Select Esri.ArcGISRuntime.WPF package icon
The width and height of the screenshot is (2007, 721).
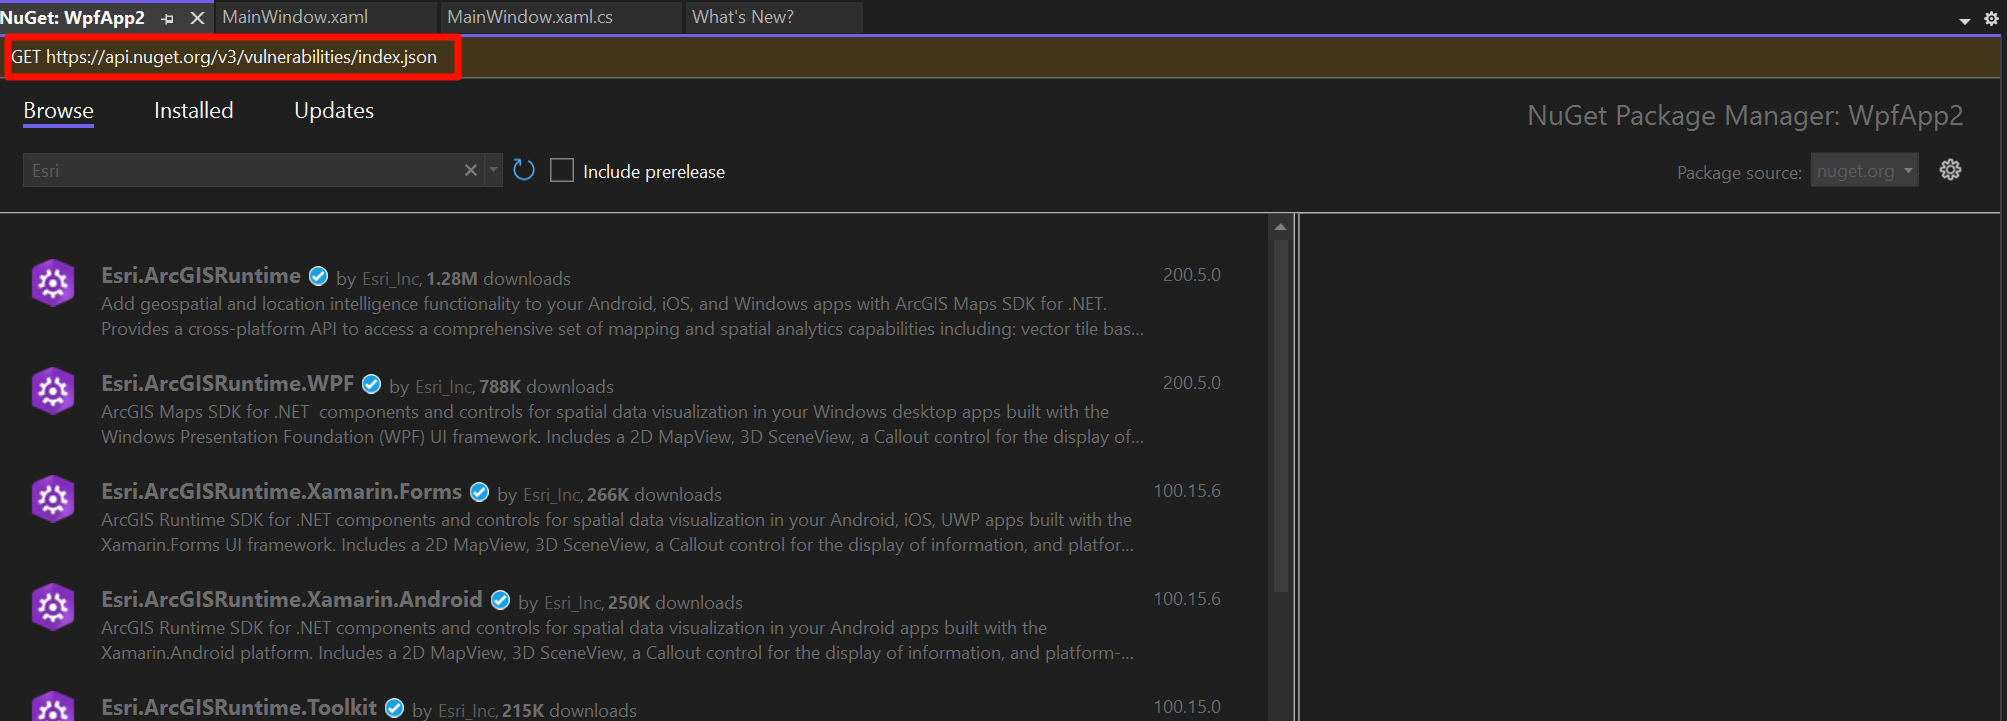[x=53, y=391]
